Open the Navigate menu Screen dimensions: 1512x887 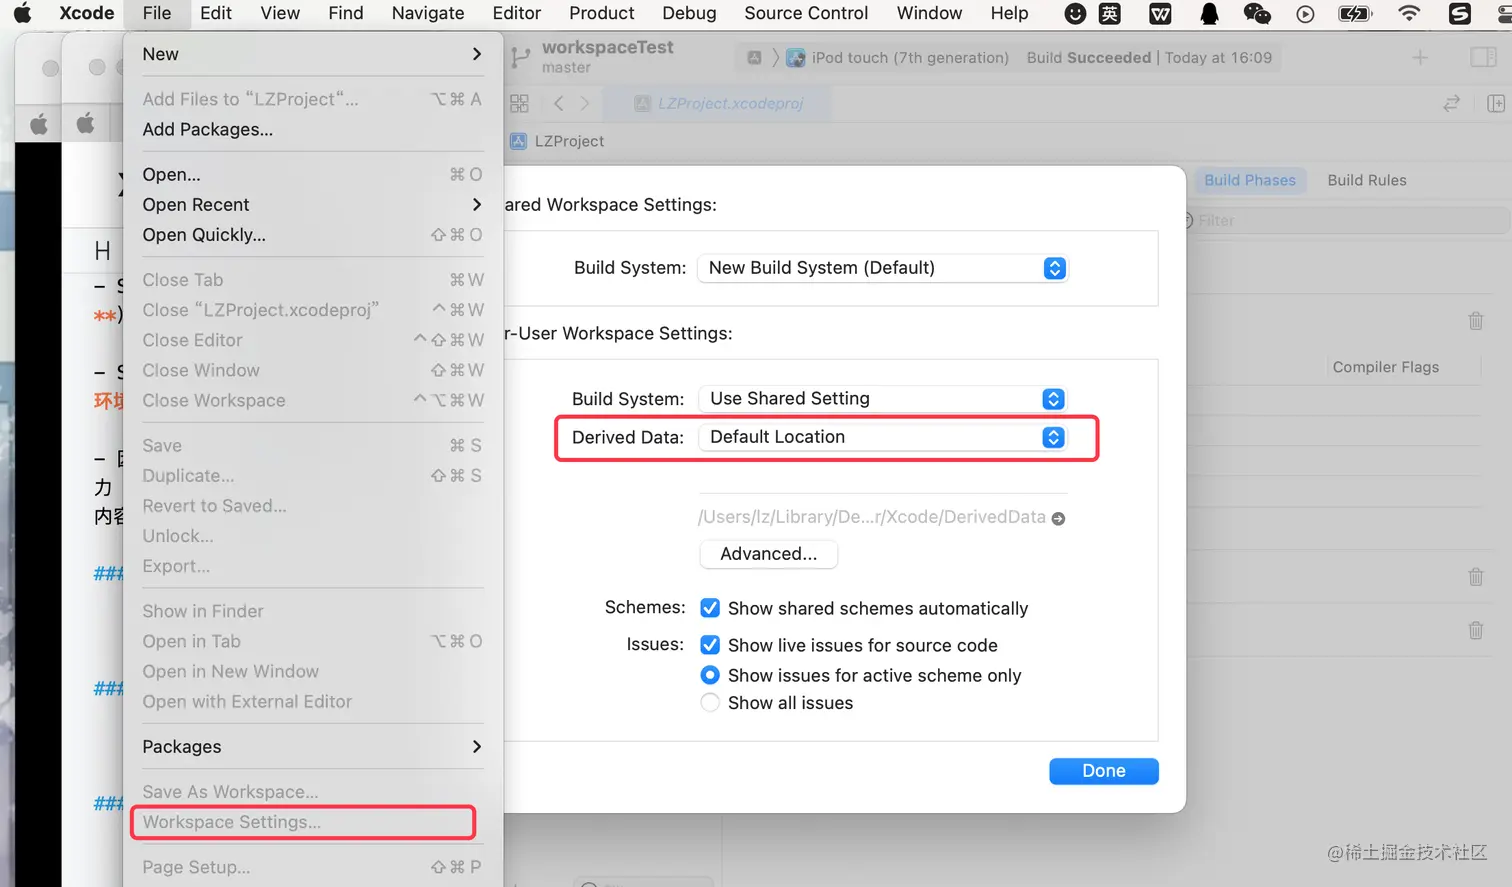click(428, 13)
